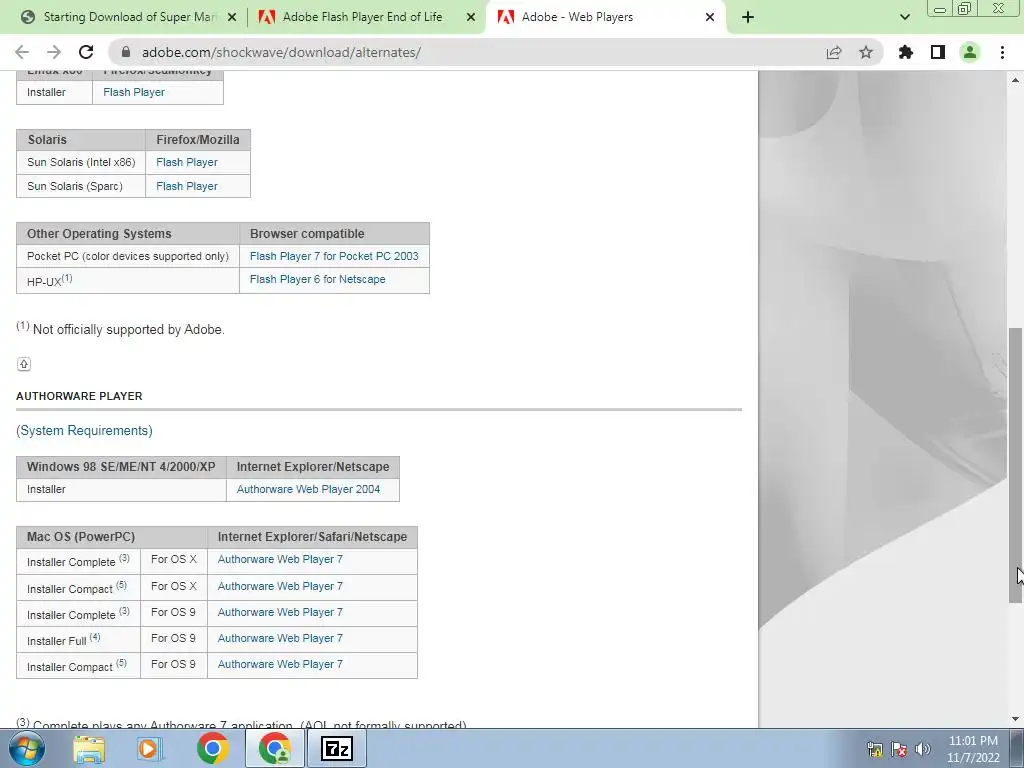
Task: Click the volume speaker tray icon
Action: point(923,750)
